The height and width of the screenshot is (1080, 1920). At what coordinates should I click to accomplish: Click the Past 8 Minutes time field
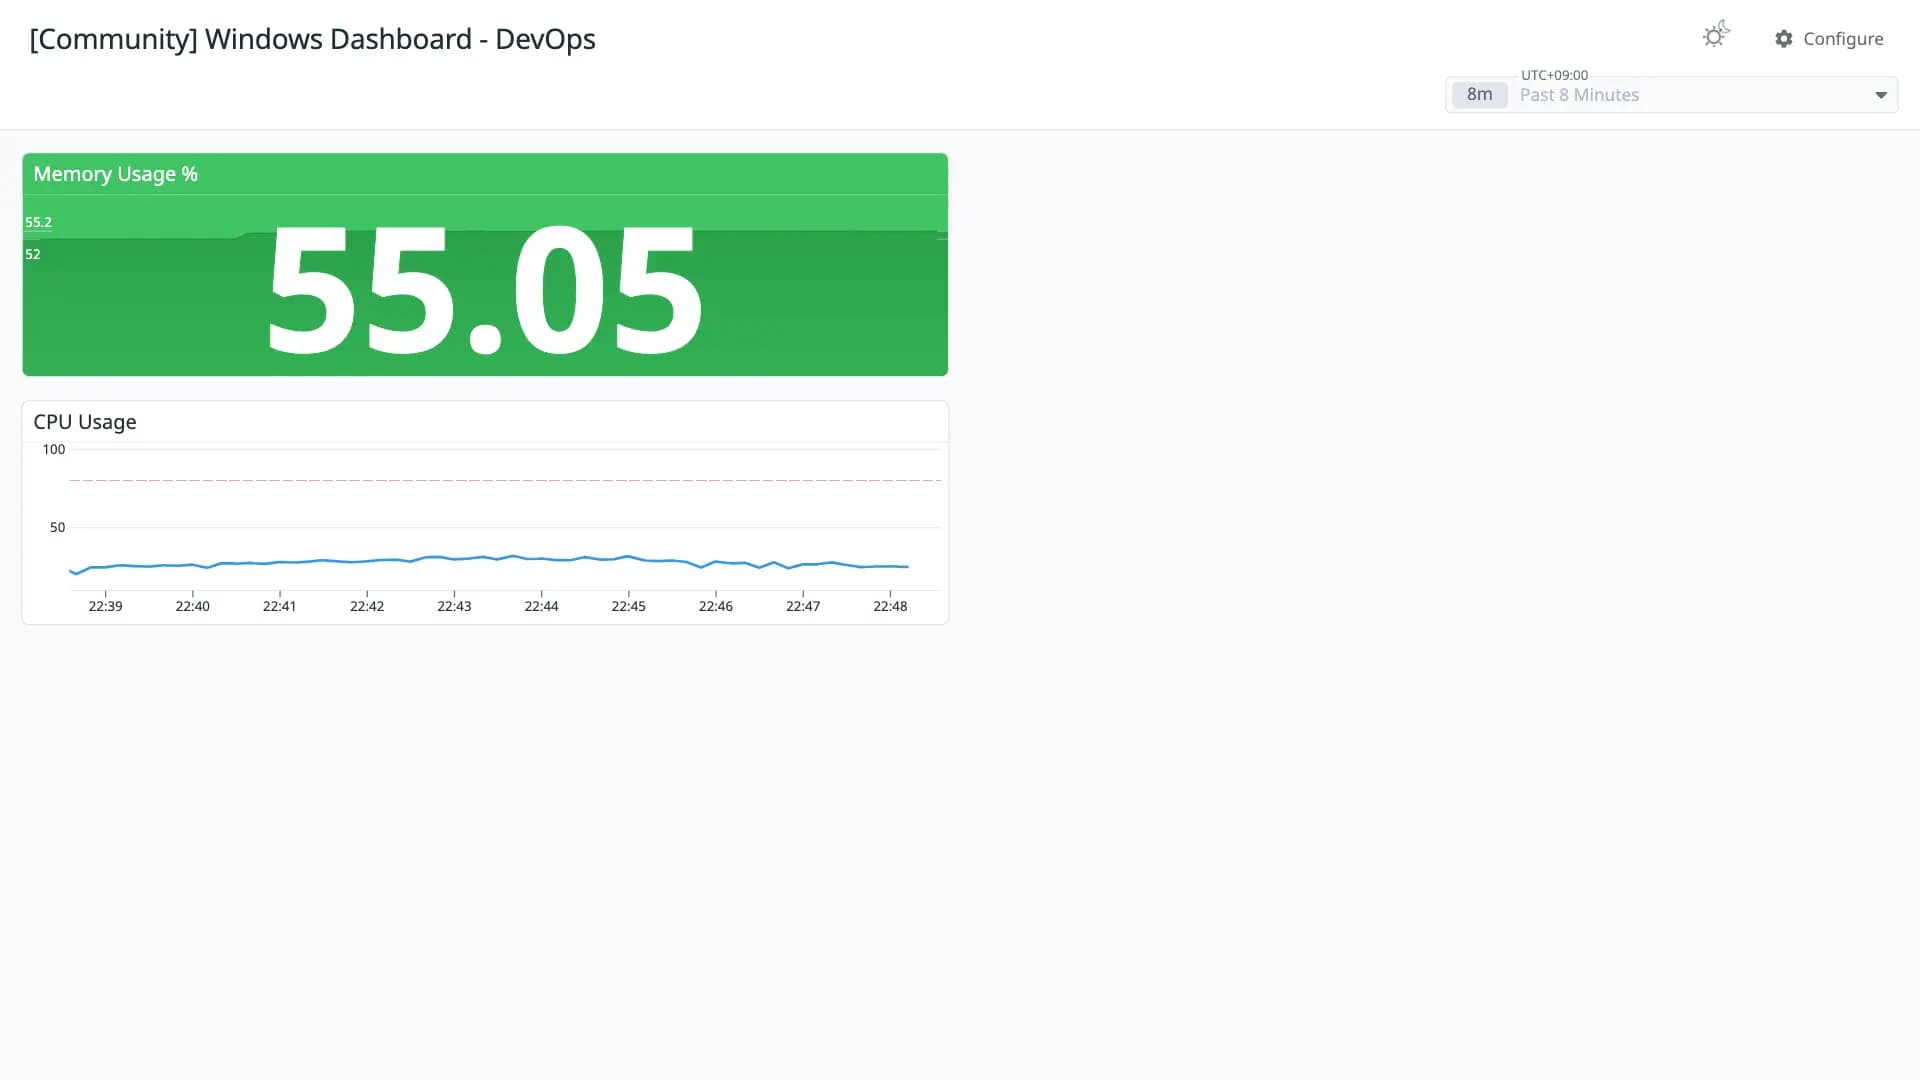pyautogui.click(x=1671, y=95)
